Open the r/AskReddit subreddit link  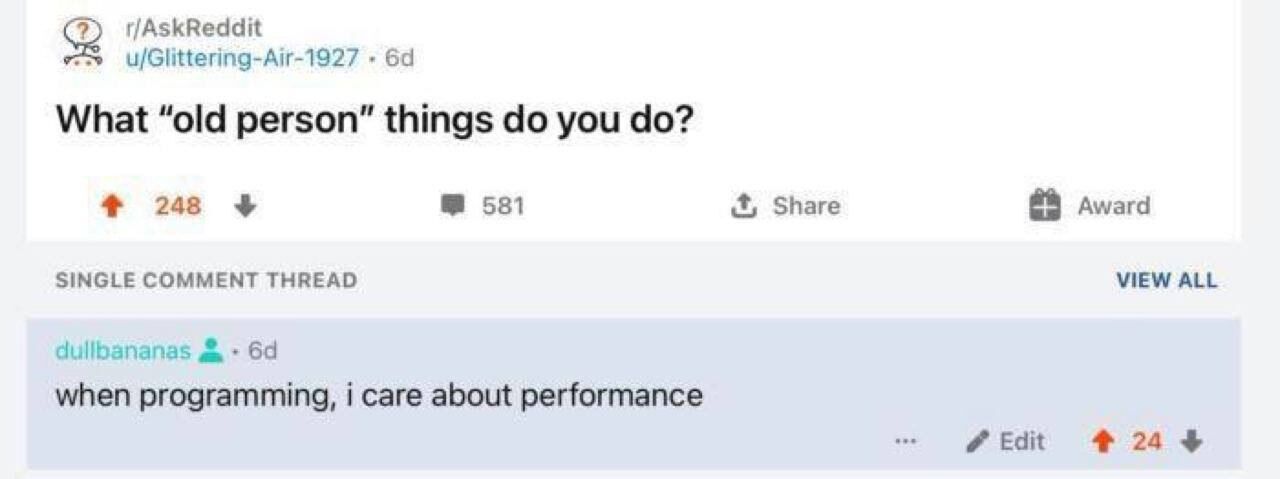click(x=193, y=28)
